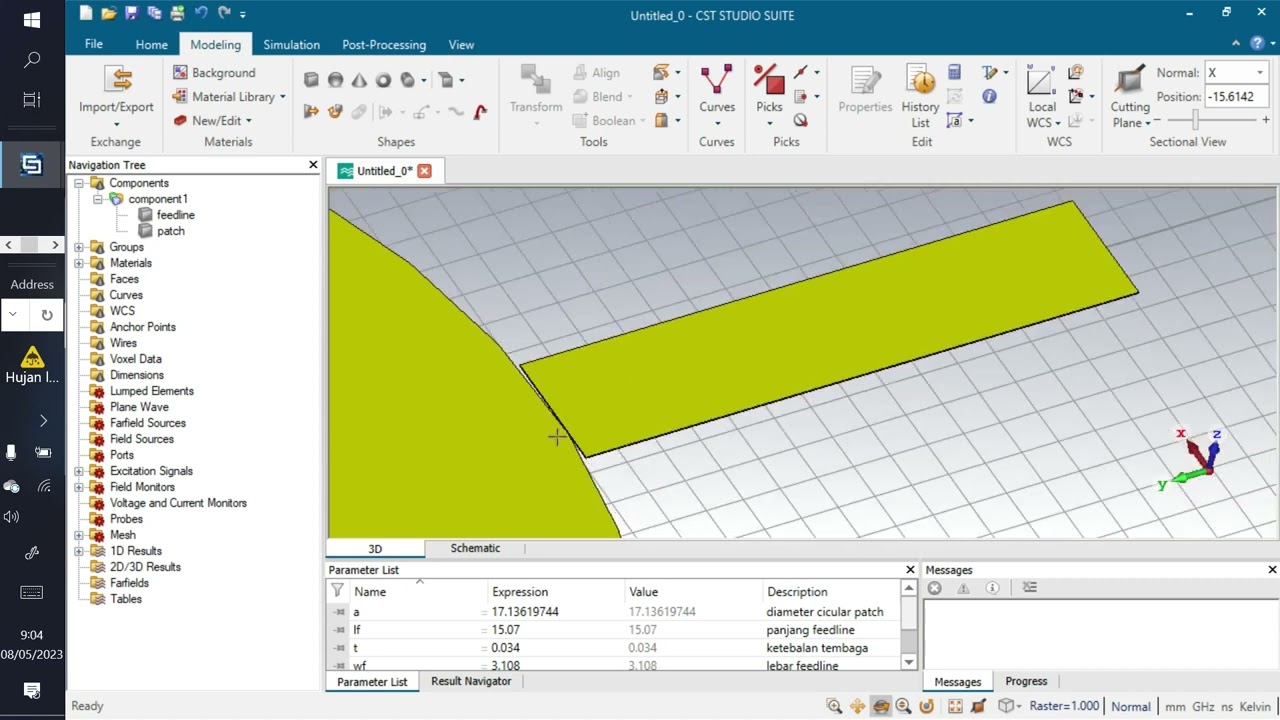The height and width of the screenshot is (720, 1280).
Task: Click the zoom icon in status bar
Action: [834, 706]
